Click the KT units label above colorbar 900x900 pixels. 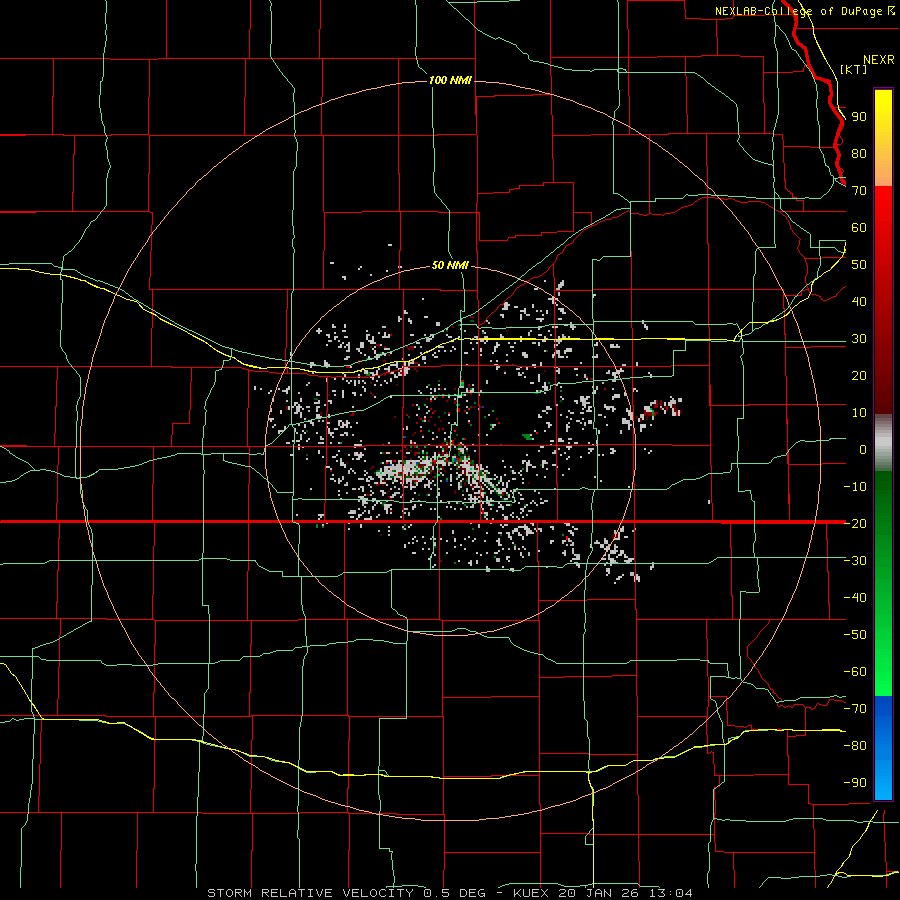(854, 69)
